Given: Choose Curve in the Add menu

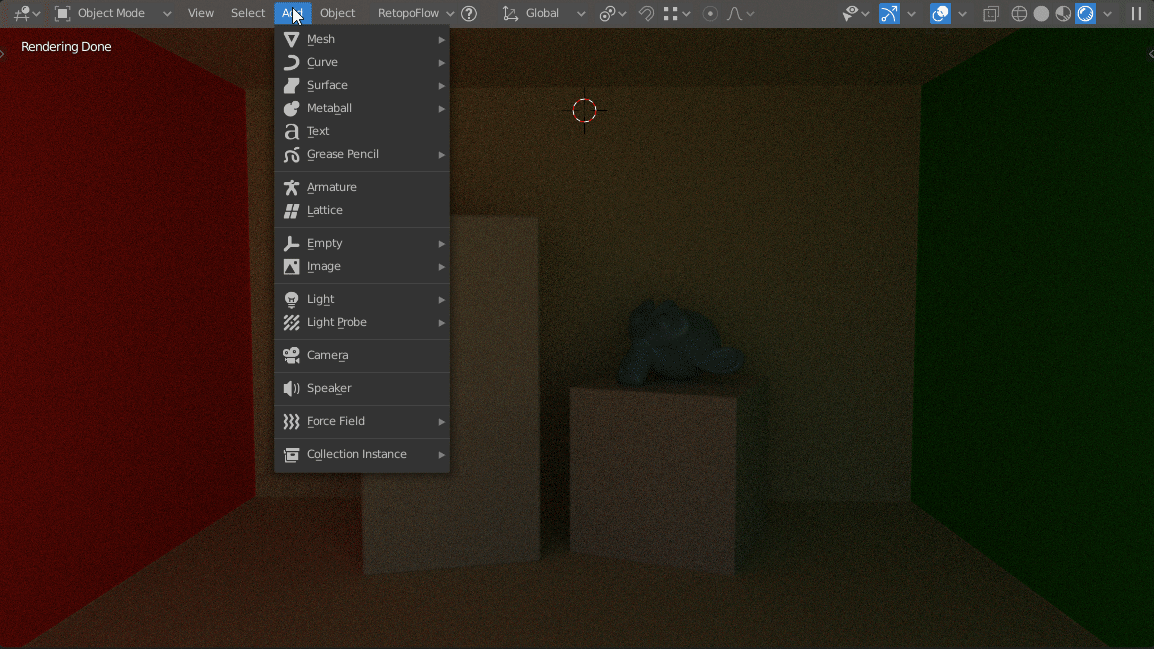Looking at the screenshot, I should pos(362,62).
